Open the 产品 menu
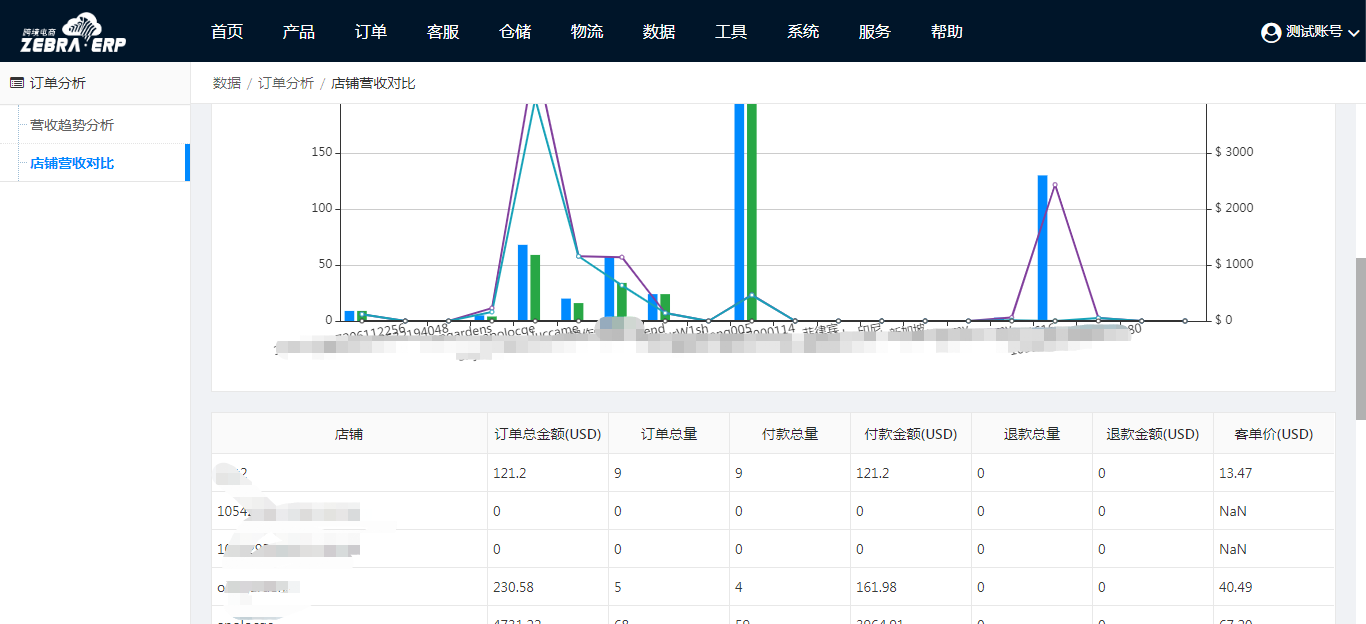This screenshot has width=1366, height=624. pos(299,32)
